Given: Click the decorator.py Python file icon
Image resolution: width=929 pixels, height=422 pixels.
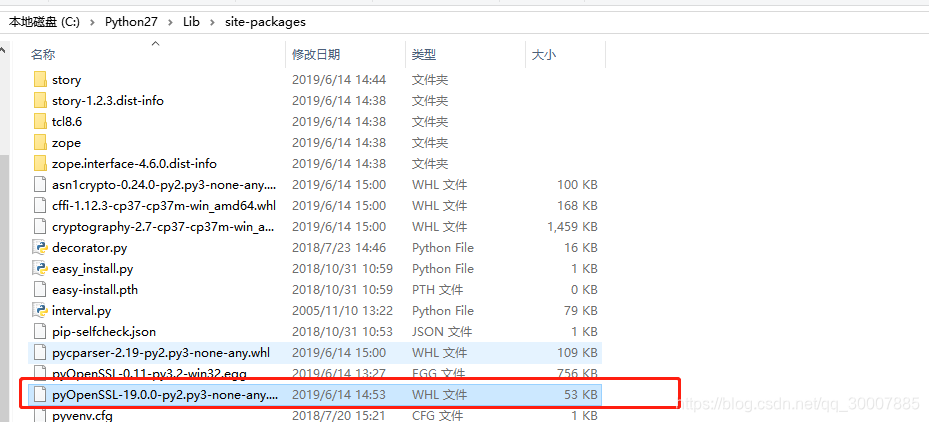Looking at the screenshot, I should point(40,248).
